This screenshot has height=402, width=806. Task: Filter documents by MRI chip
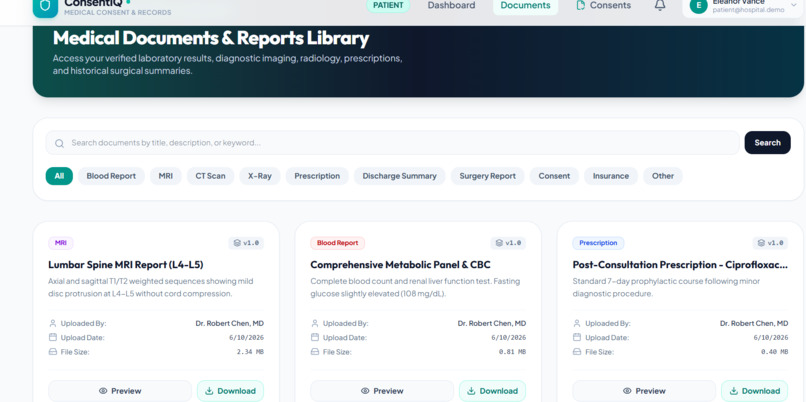(x=166, y=176)
